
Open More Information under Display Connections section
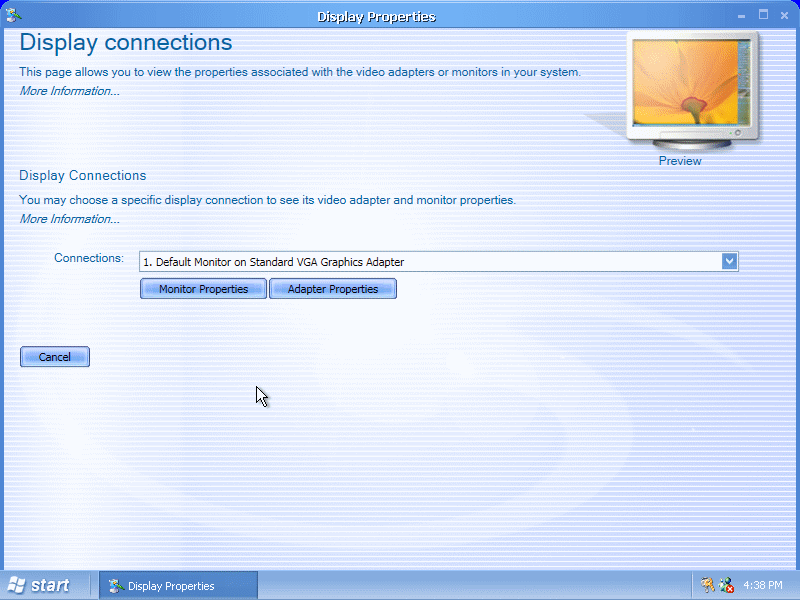(x=69, y=219)
